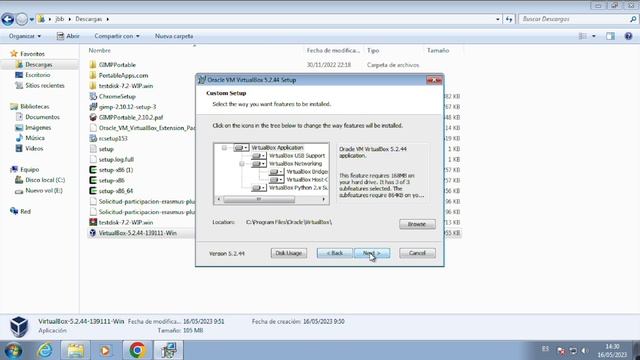Open the Disk Usage dialog

coord(289,253)
